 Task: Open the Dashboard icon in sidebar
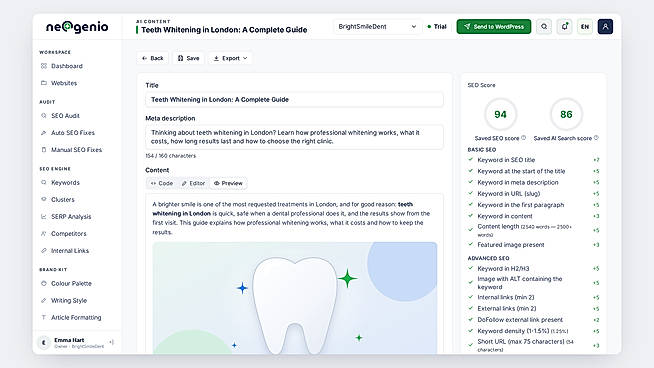click(x=44, y=66)
